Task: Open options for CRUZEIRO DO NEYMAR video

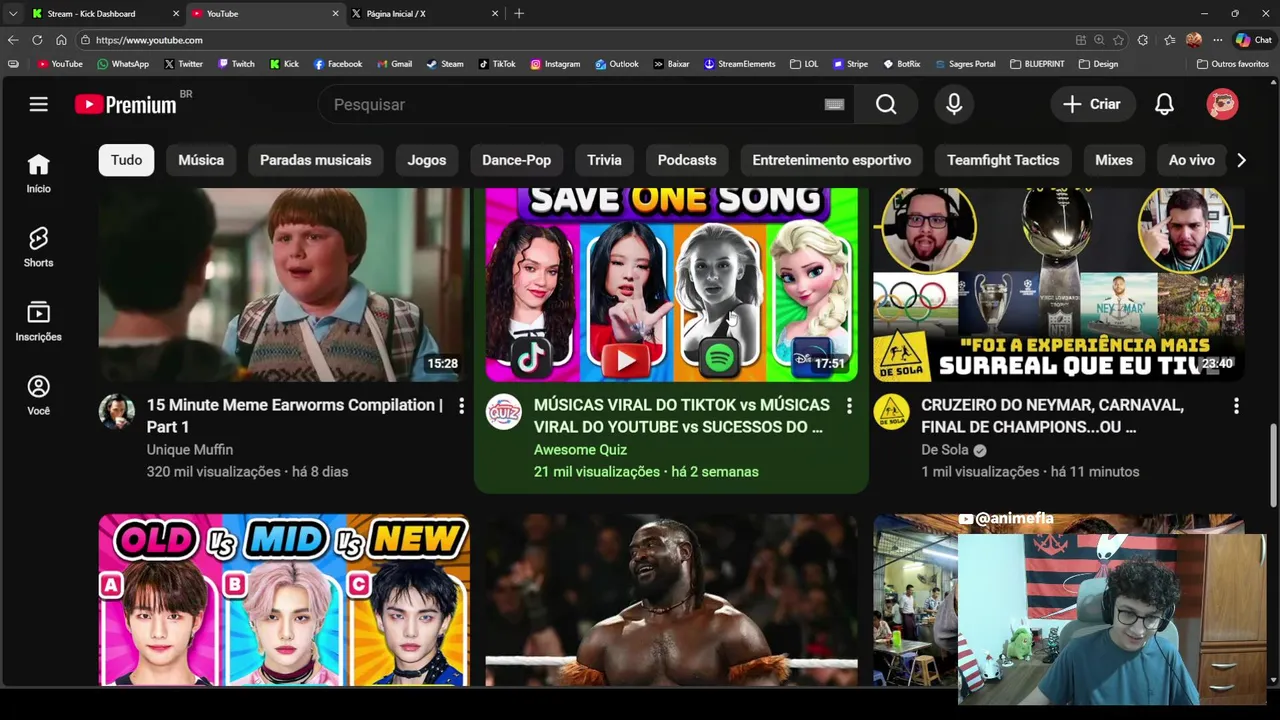Action: pyautogui.click(x=1236, y=406)
